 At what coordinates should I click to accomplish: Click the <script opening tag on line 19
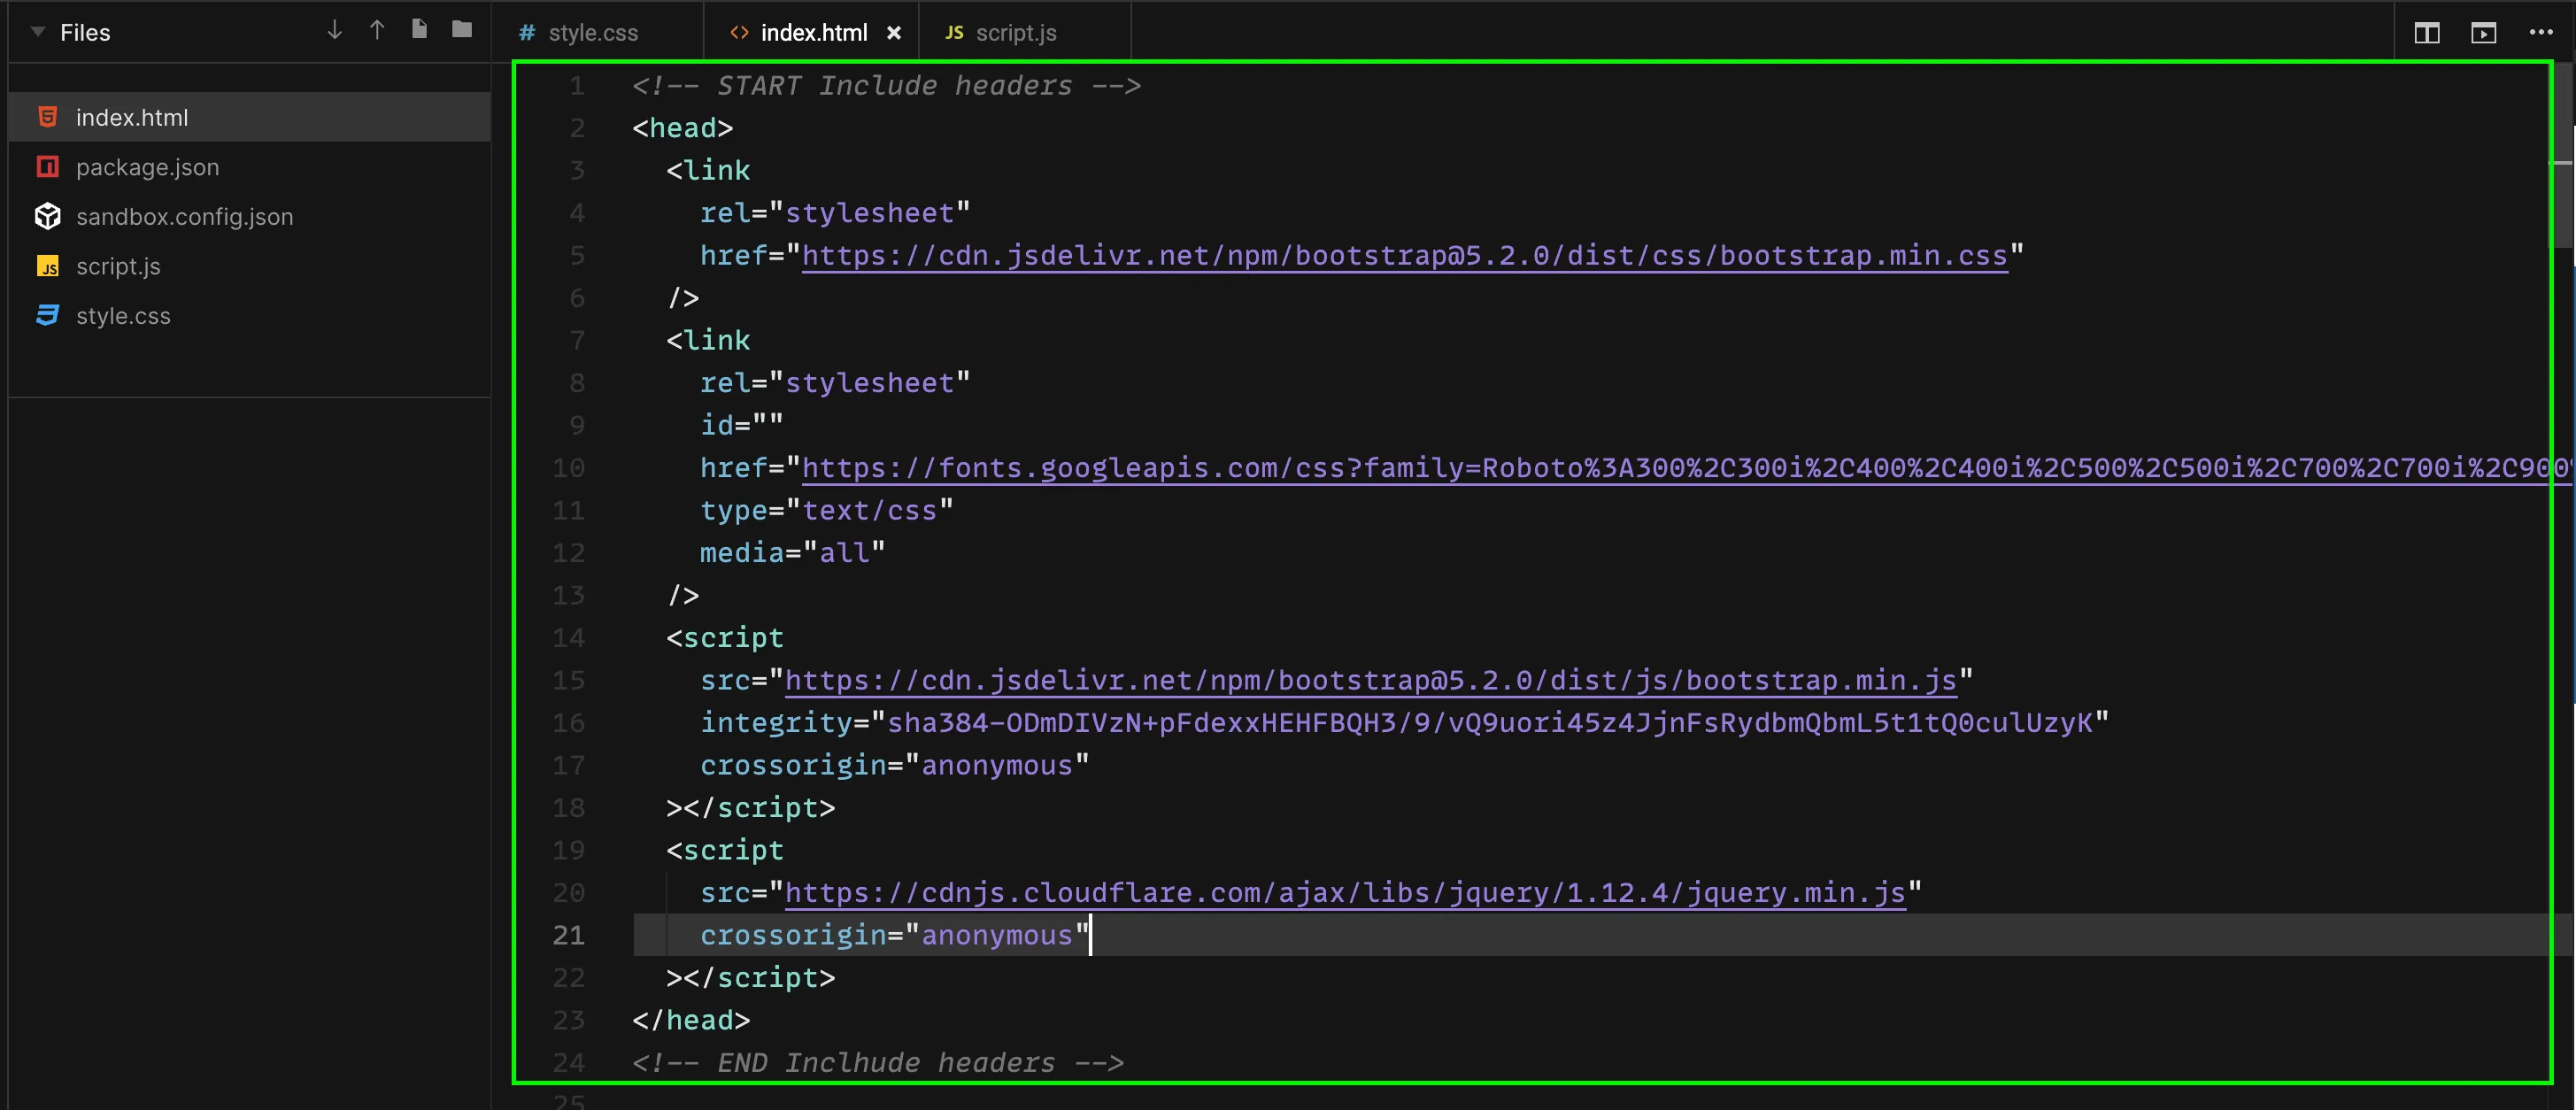725,850
